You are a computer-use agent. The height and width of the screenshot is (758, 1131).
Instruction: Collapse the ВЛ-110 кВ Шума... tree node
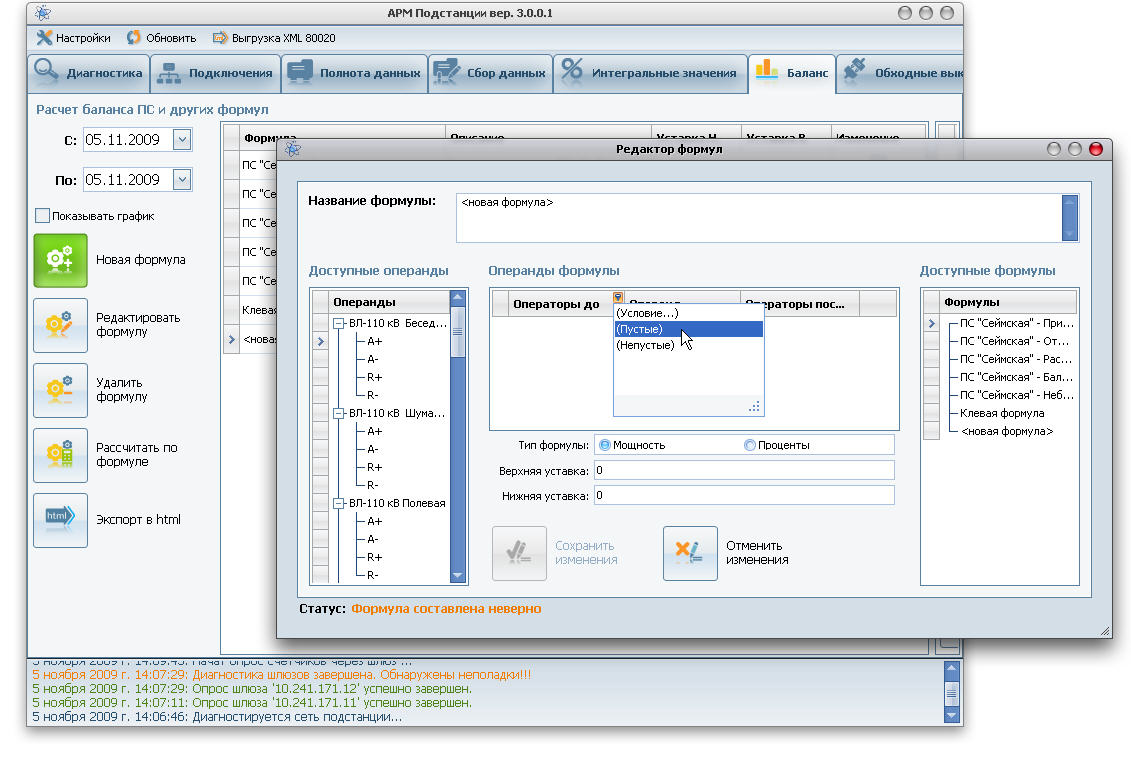pyautogui.click(x=339, y=414)
